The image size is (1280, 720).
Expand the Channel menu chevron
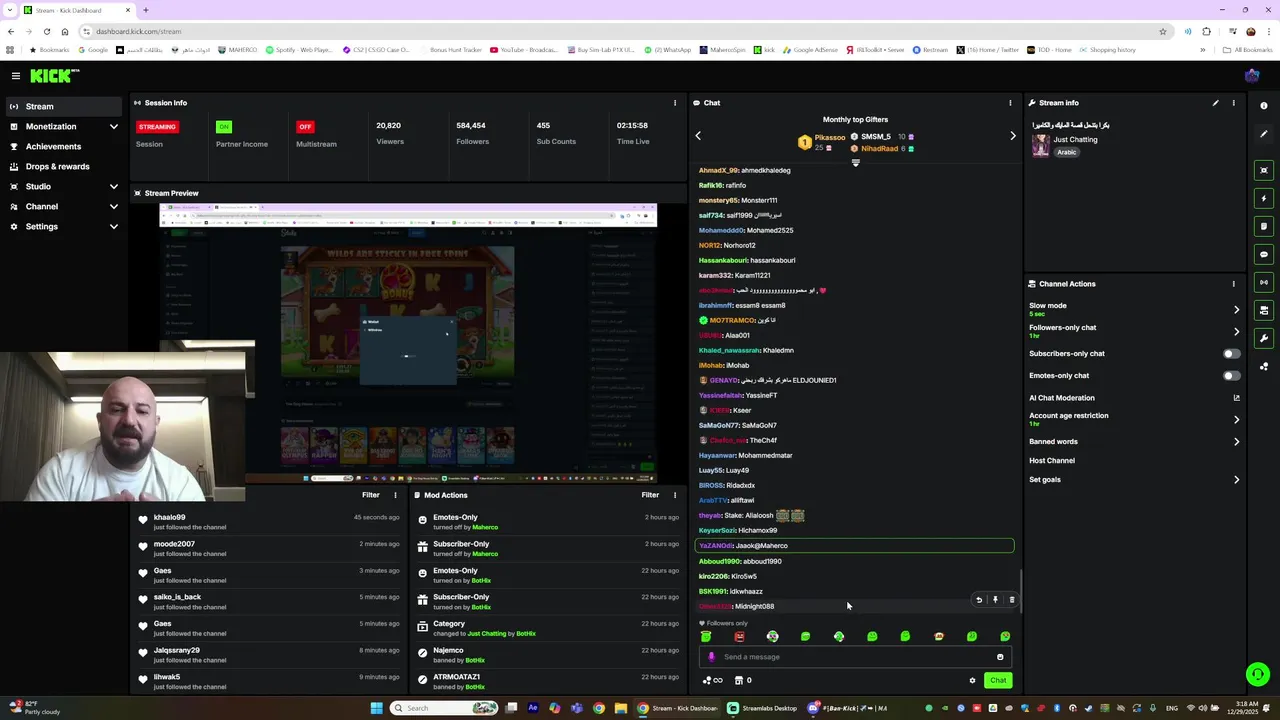click(113, 207)
